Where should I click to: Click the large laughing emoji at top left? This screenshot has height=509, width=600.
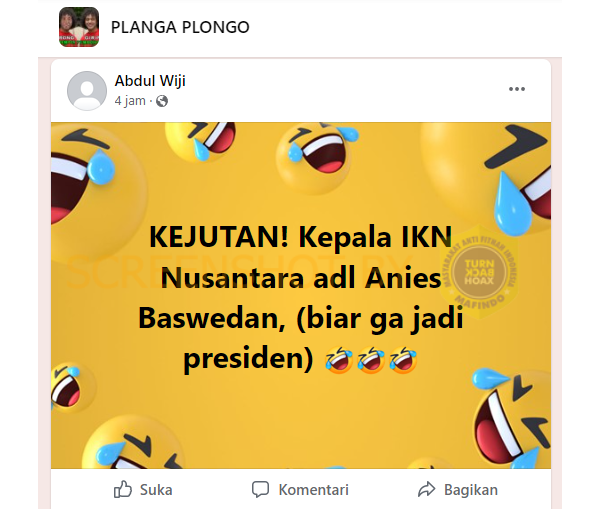coord(98,191)
